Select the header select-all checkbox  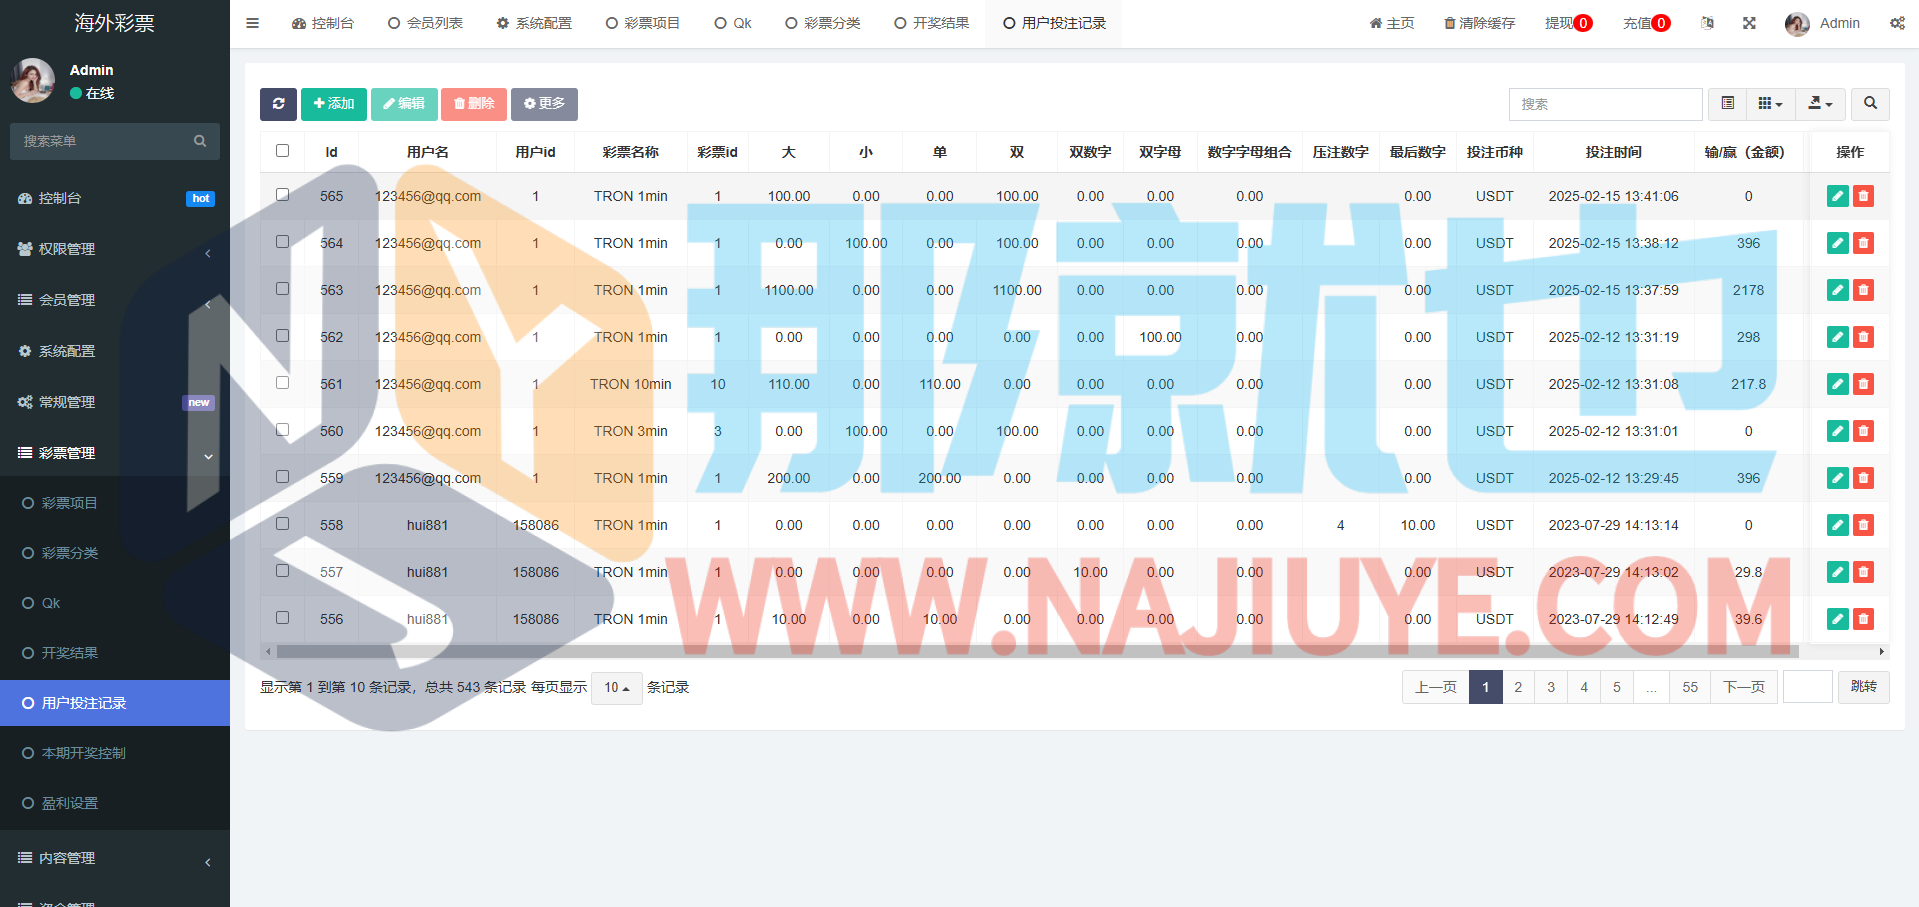pos(283,151)
